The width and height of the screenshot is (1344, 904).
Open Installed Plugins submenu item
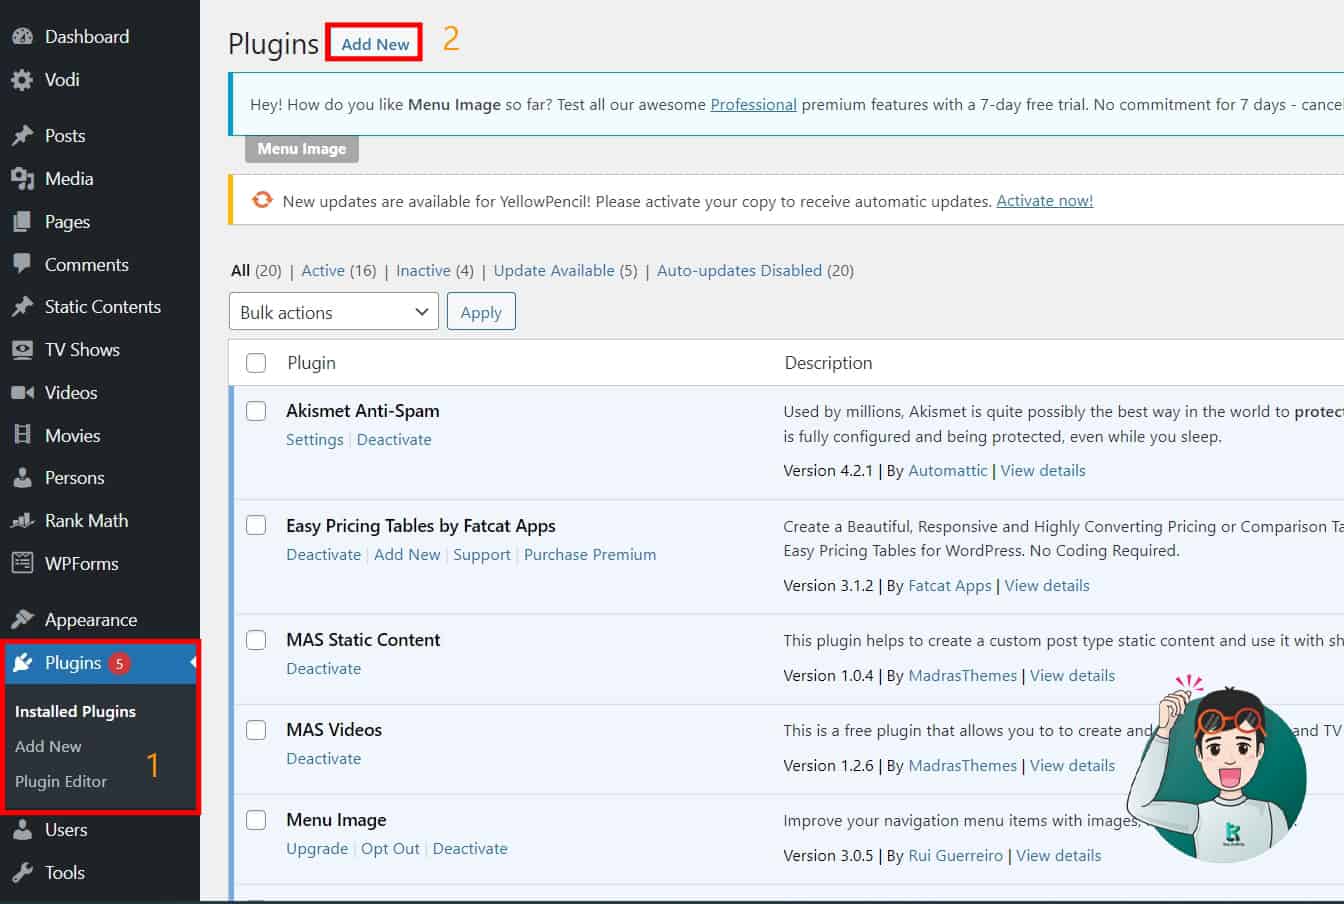point(75,712)
